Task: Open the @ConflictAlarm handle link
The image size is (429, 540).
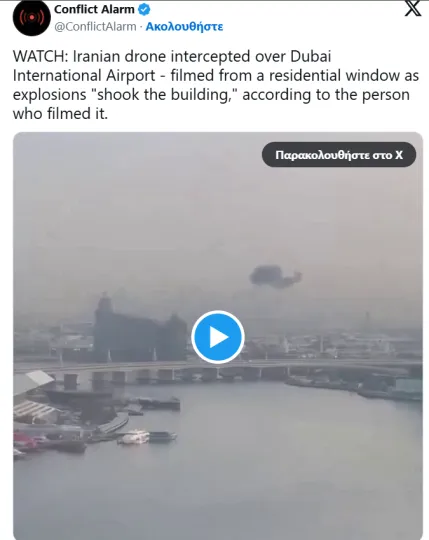Action: point(95,27)
